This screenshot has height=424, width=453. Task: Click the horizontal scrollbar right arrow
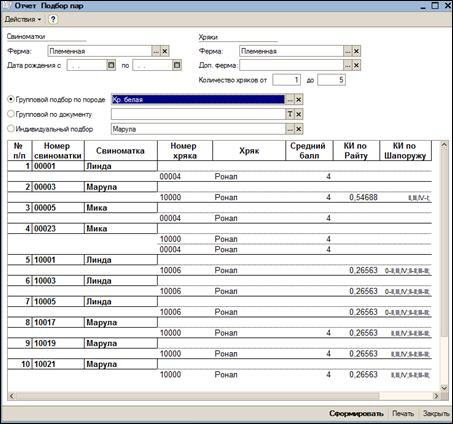coord(436,396)
